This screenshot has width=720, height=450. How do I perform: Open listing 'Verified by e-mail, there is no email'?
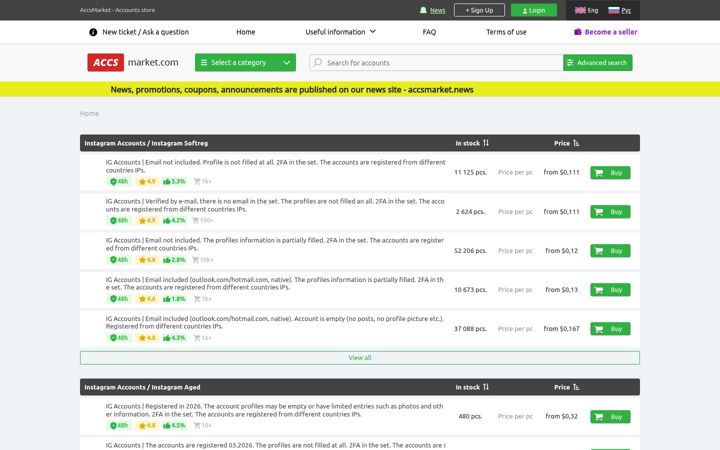click(275, 205)
